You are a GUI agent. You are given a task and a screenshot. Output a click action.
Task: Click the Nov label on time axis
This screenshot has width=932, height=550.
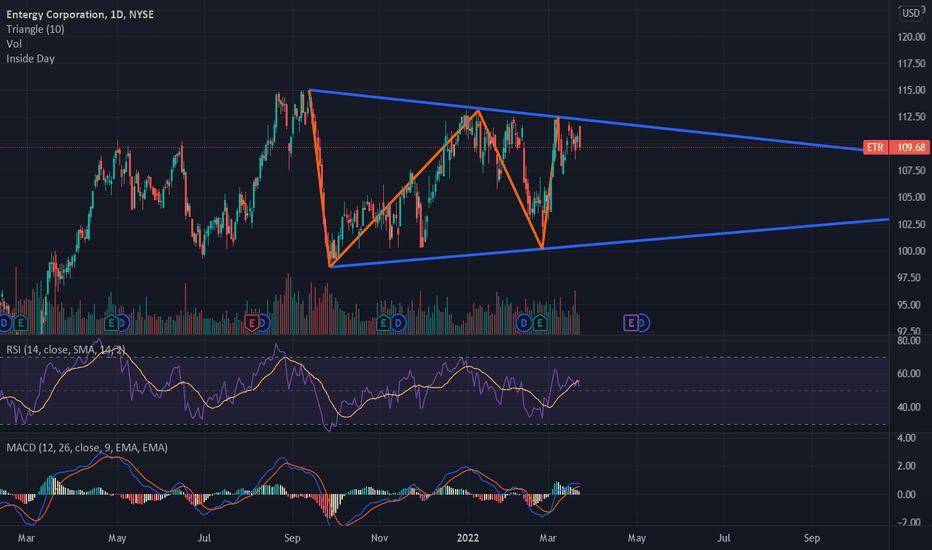[x=379, y=538]
